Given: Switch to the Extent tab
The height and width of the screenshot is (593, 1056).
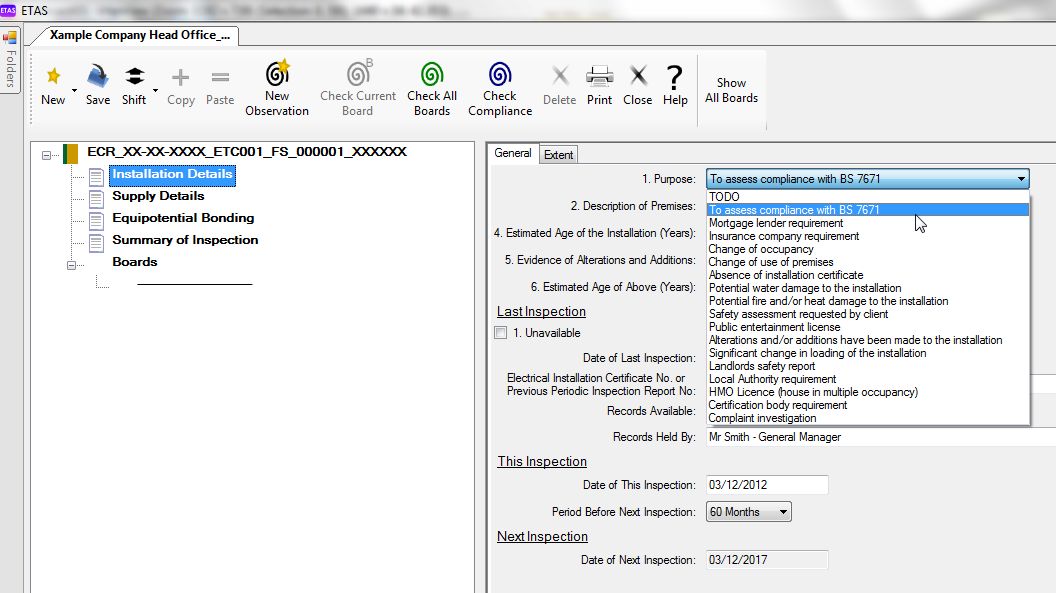Looking at the screenshot, I should point(558,155).
